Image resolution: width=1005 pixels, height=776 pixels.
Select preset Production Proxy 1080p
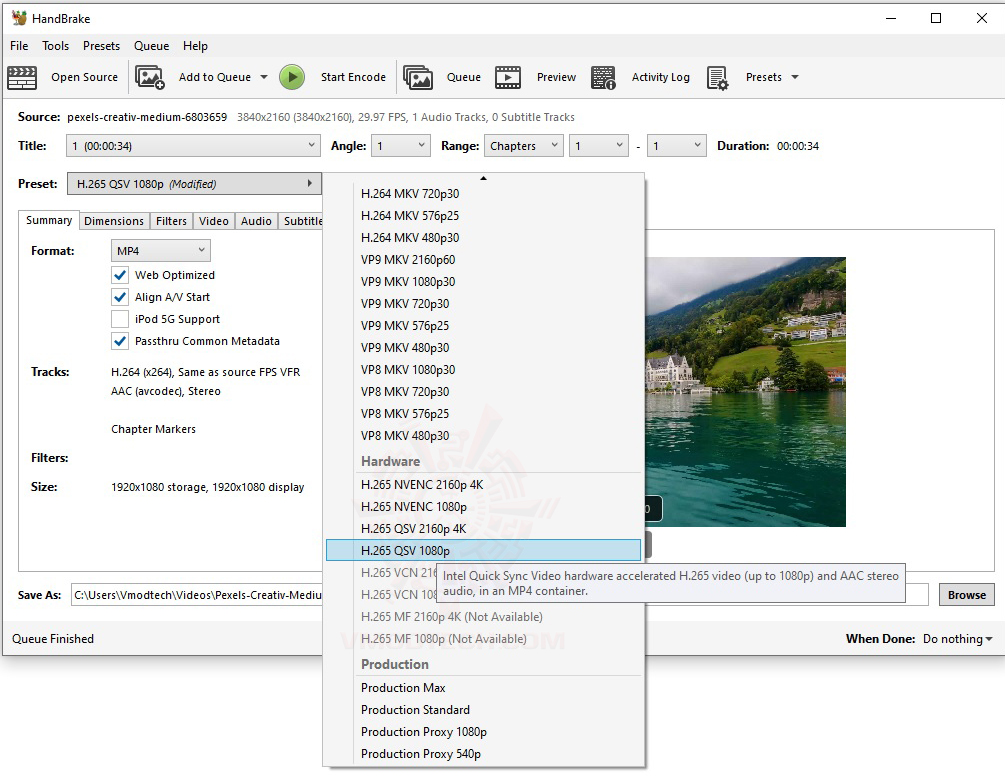pos(483,732)
